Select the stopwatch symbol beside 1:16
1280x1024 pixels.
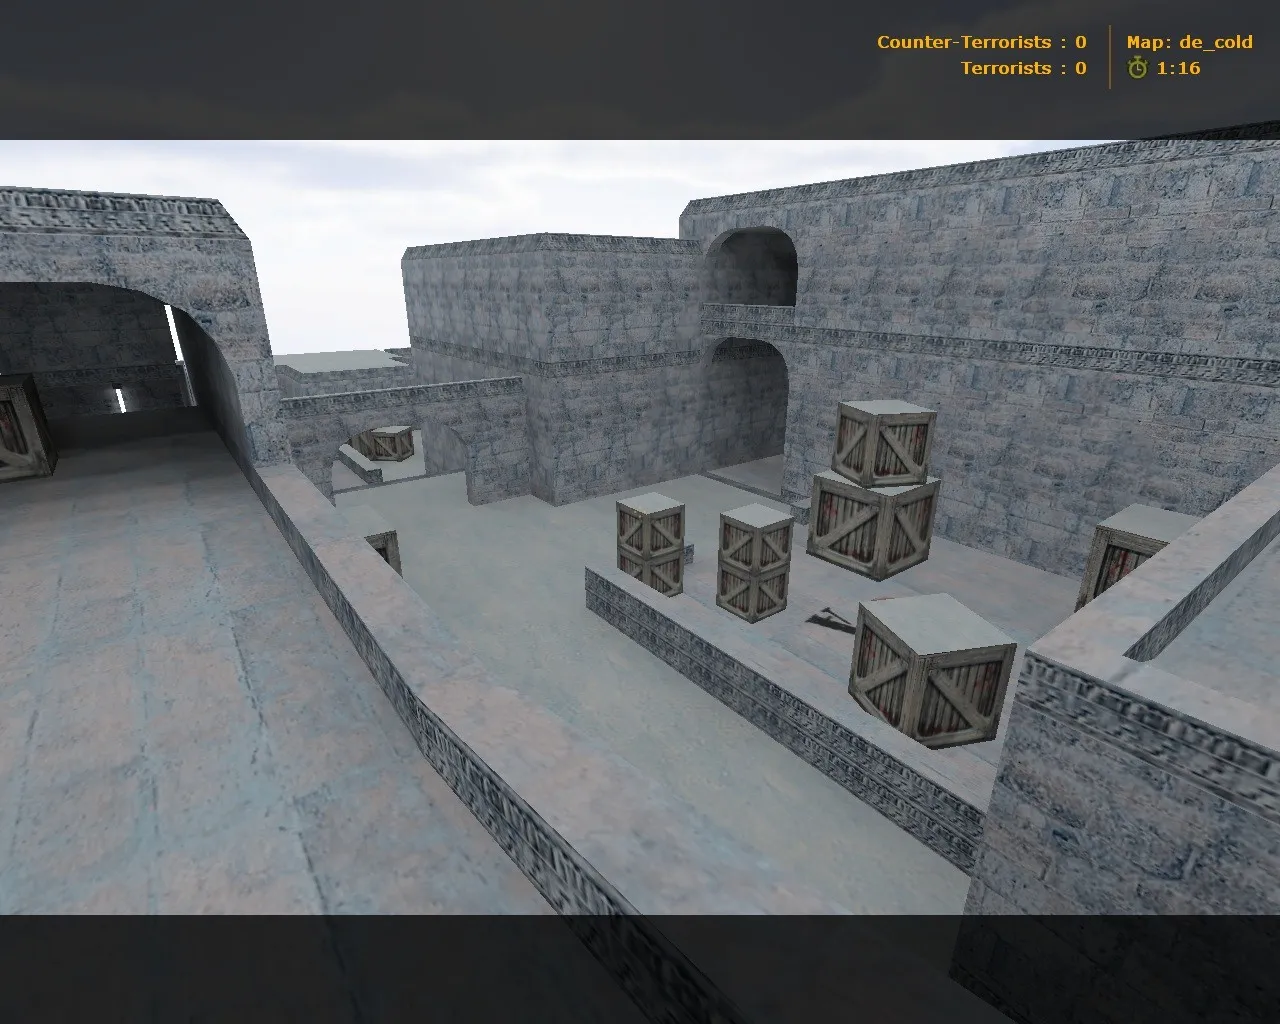click(1137, 69)
